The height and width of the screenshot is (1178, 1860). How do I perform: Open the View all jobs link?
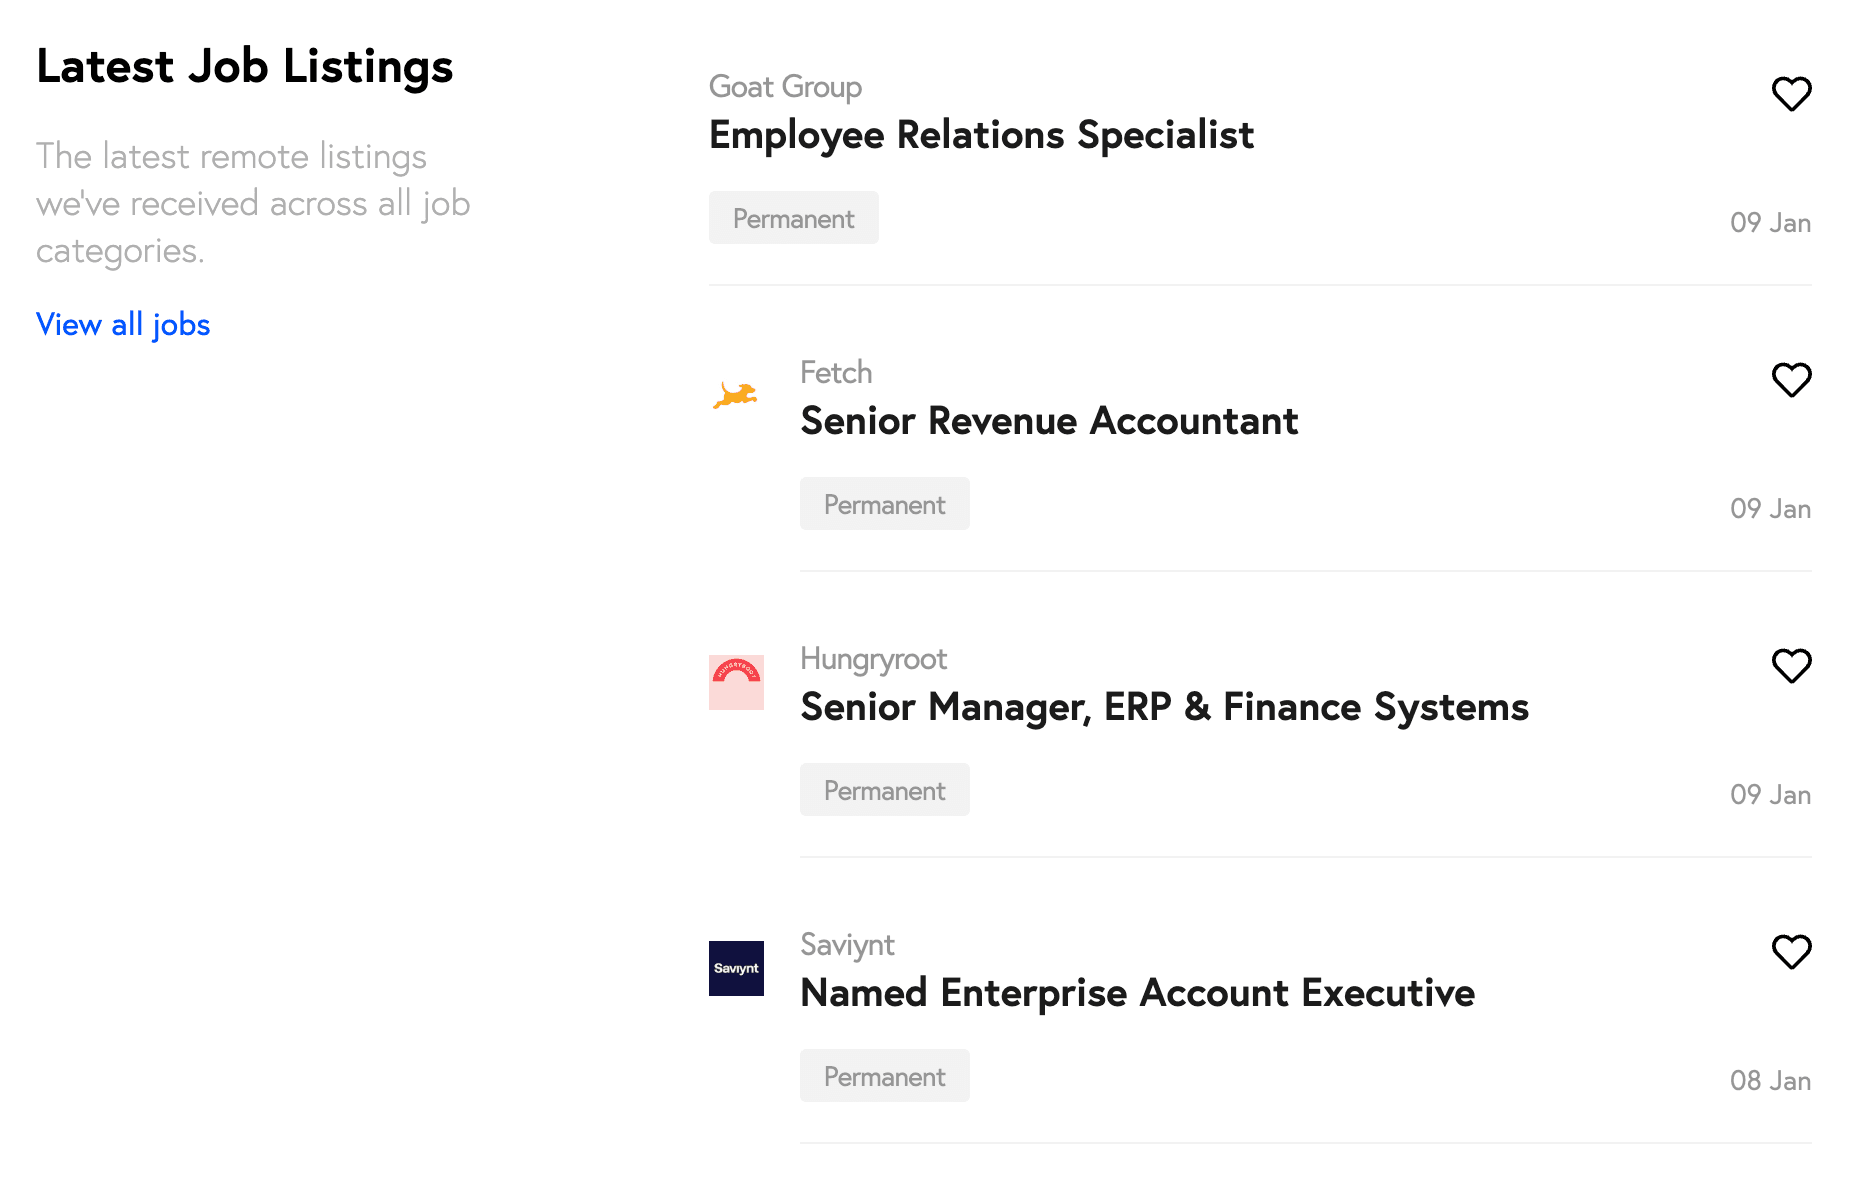pos(123,324)
